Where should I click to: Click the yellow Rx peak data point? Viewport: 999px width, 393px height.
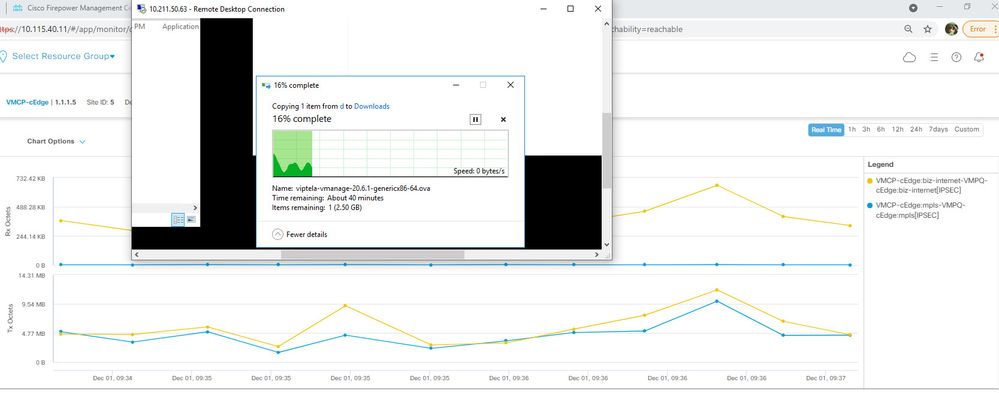[717, 185]
